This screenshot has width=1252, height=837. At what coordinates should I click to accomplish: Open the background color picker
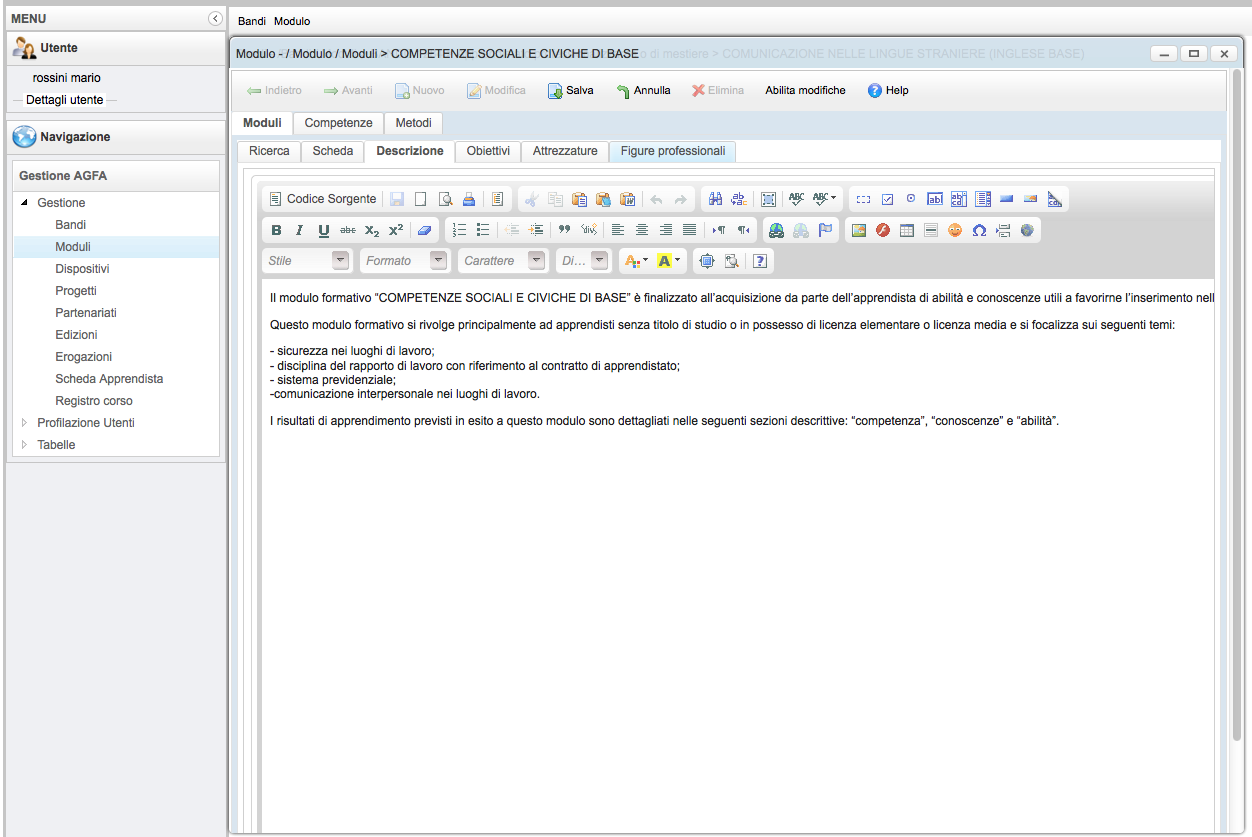[x=669, y=261]
